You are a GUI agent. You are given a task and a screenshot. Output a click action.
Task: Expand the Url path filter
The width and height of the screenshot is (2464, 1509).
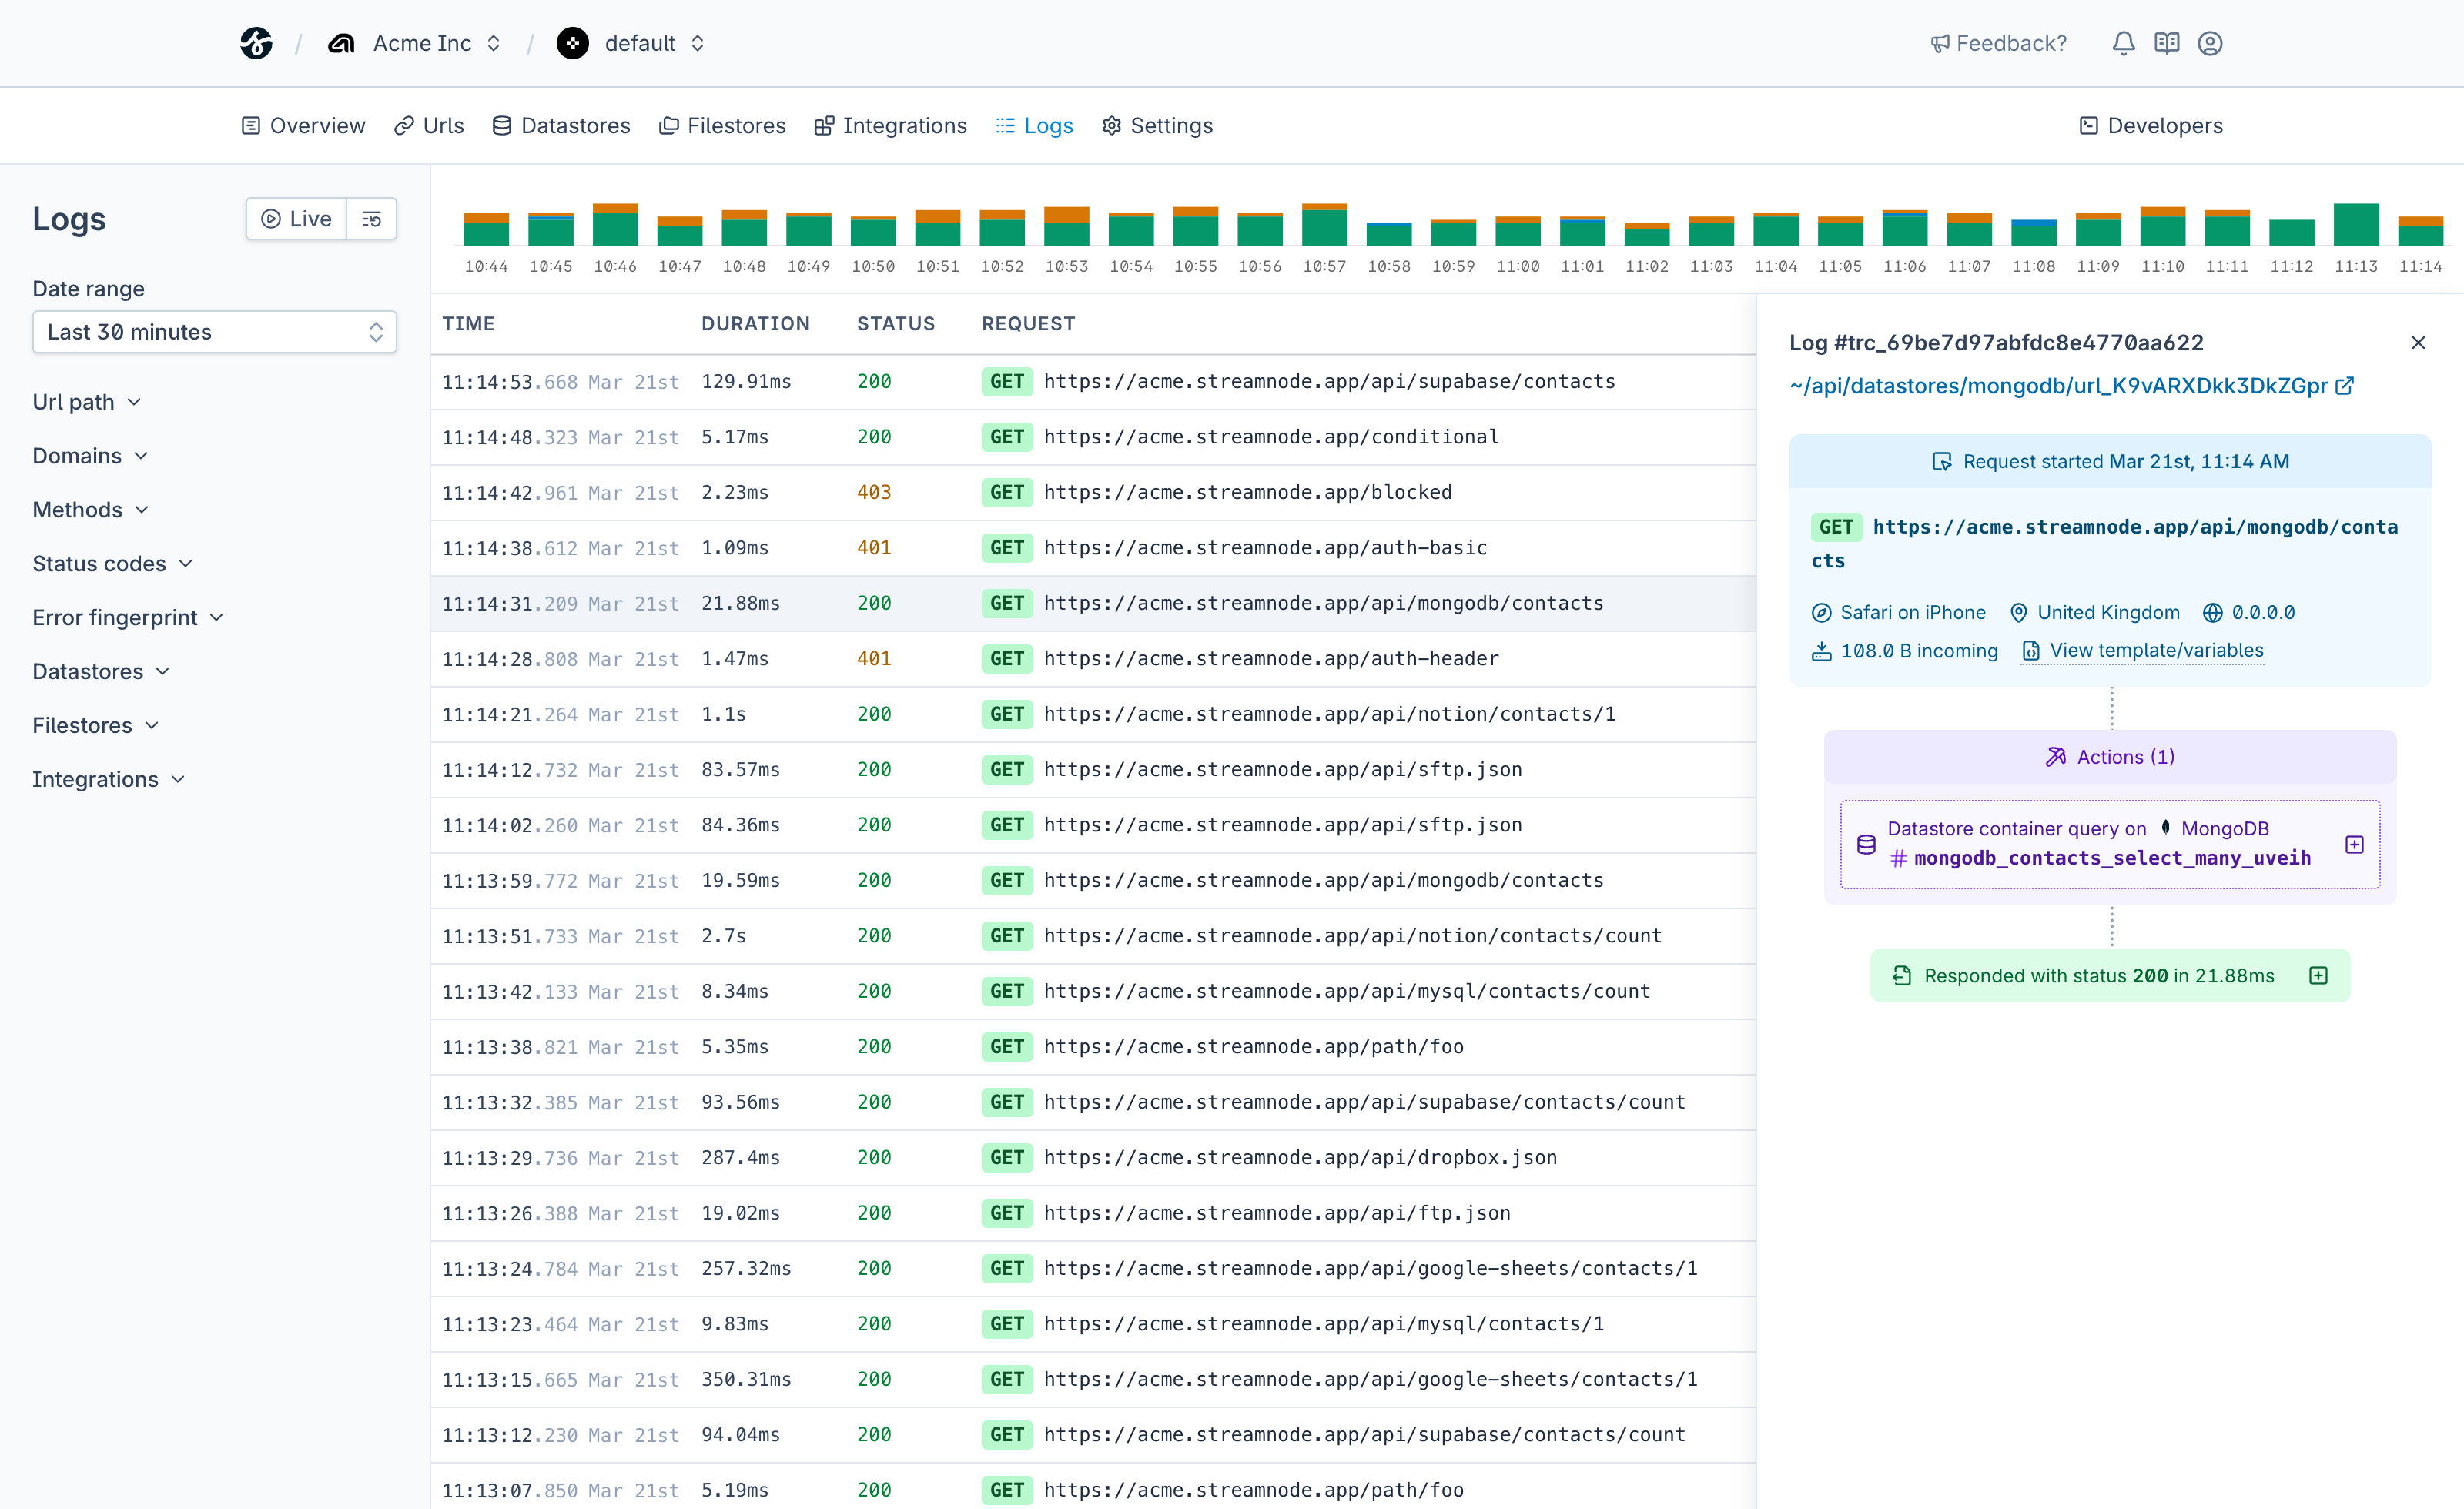tap(86, 402)
